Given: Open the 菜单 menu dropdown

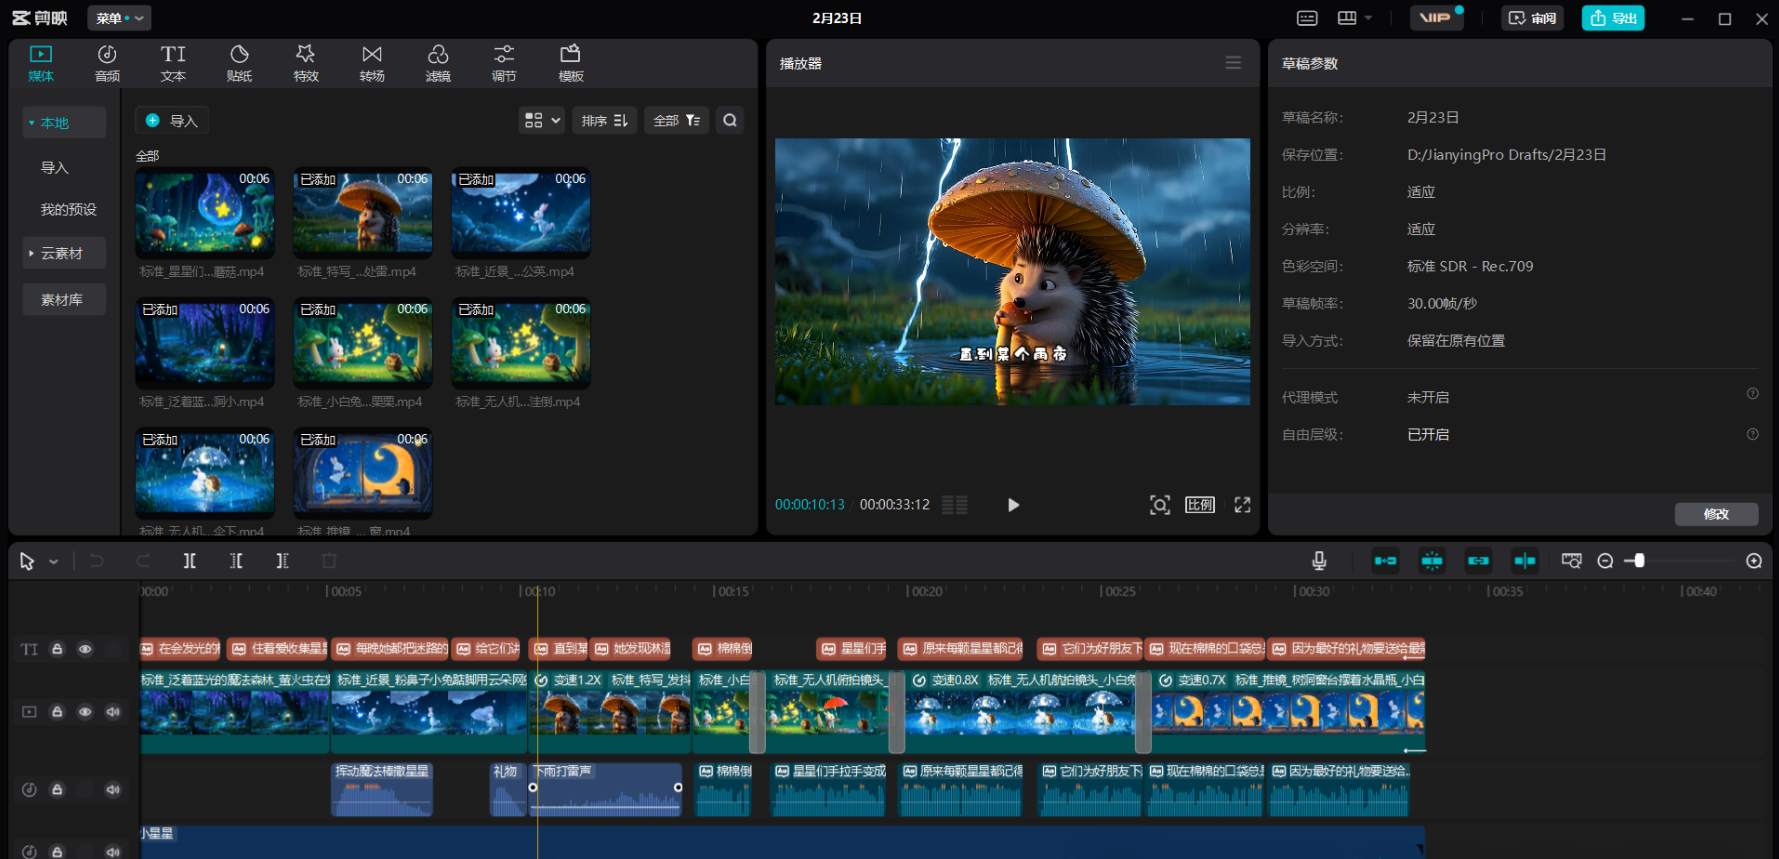Looking at the screenshot, I should tap(120, 18).
